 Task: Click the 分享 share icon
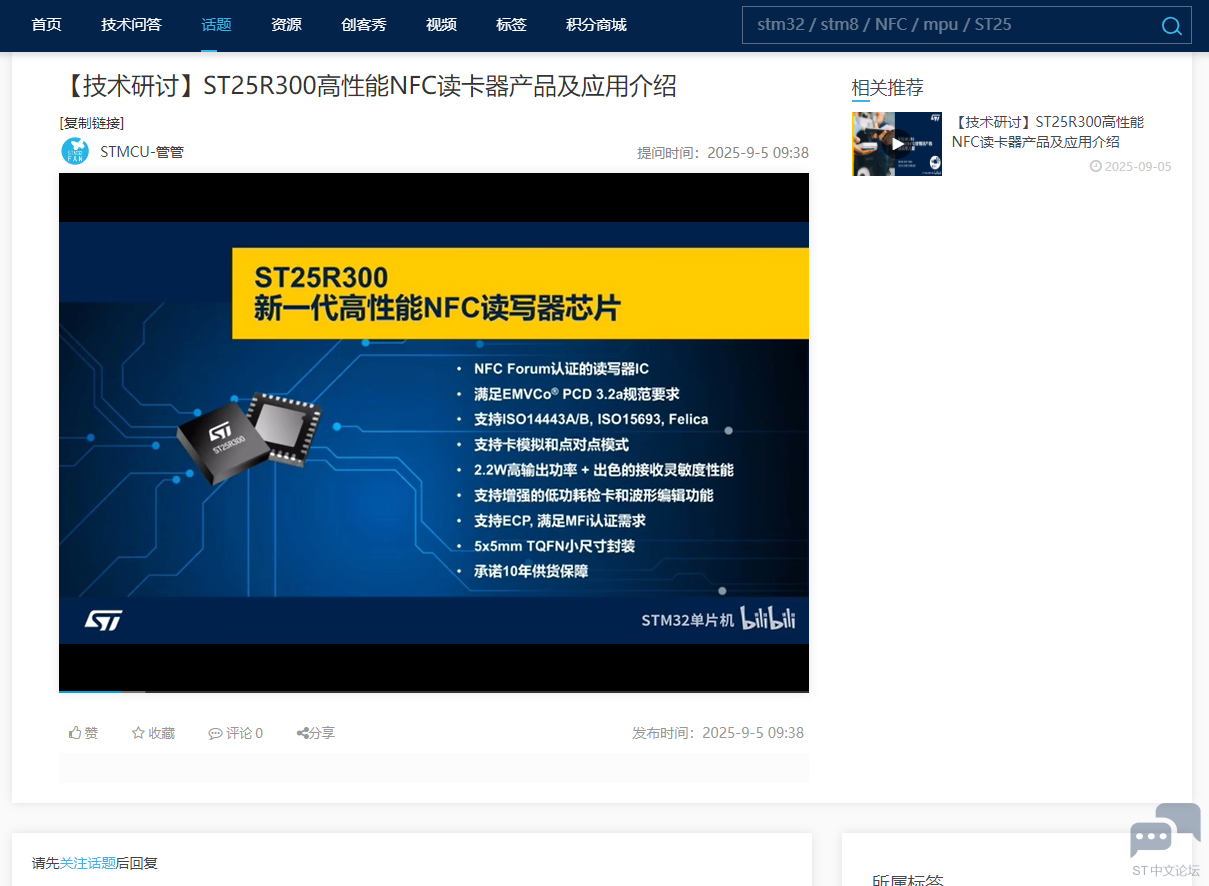302,733
